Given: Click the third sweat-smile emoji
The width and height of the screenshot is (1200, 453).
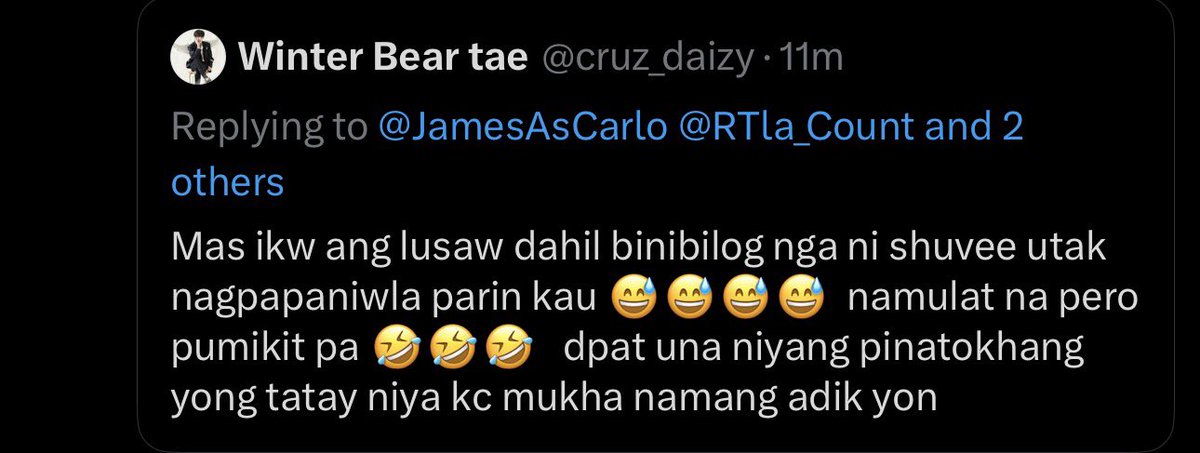Looking at the screenshot, I should click(x=733, y=299).
